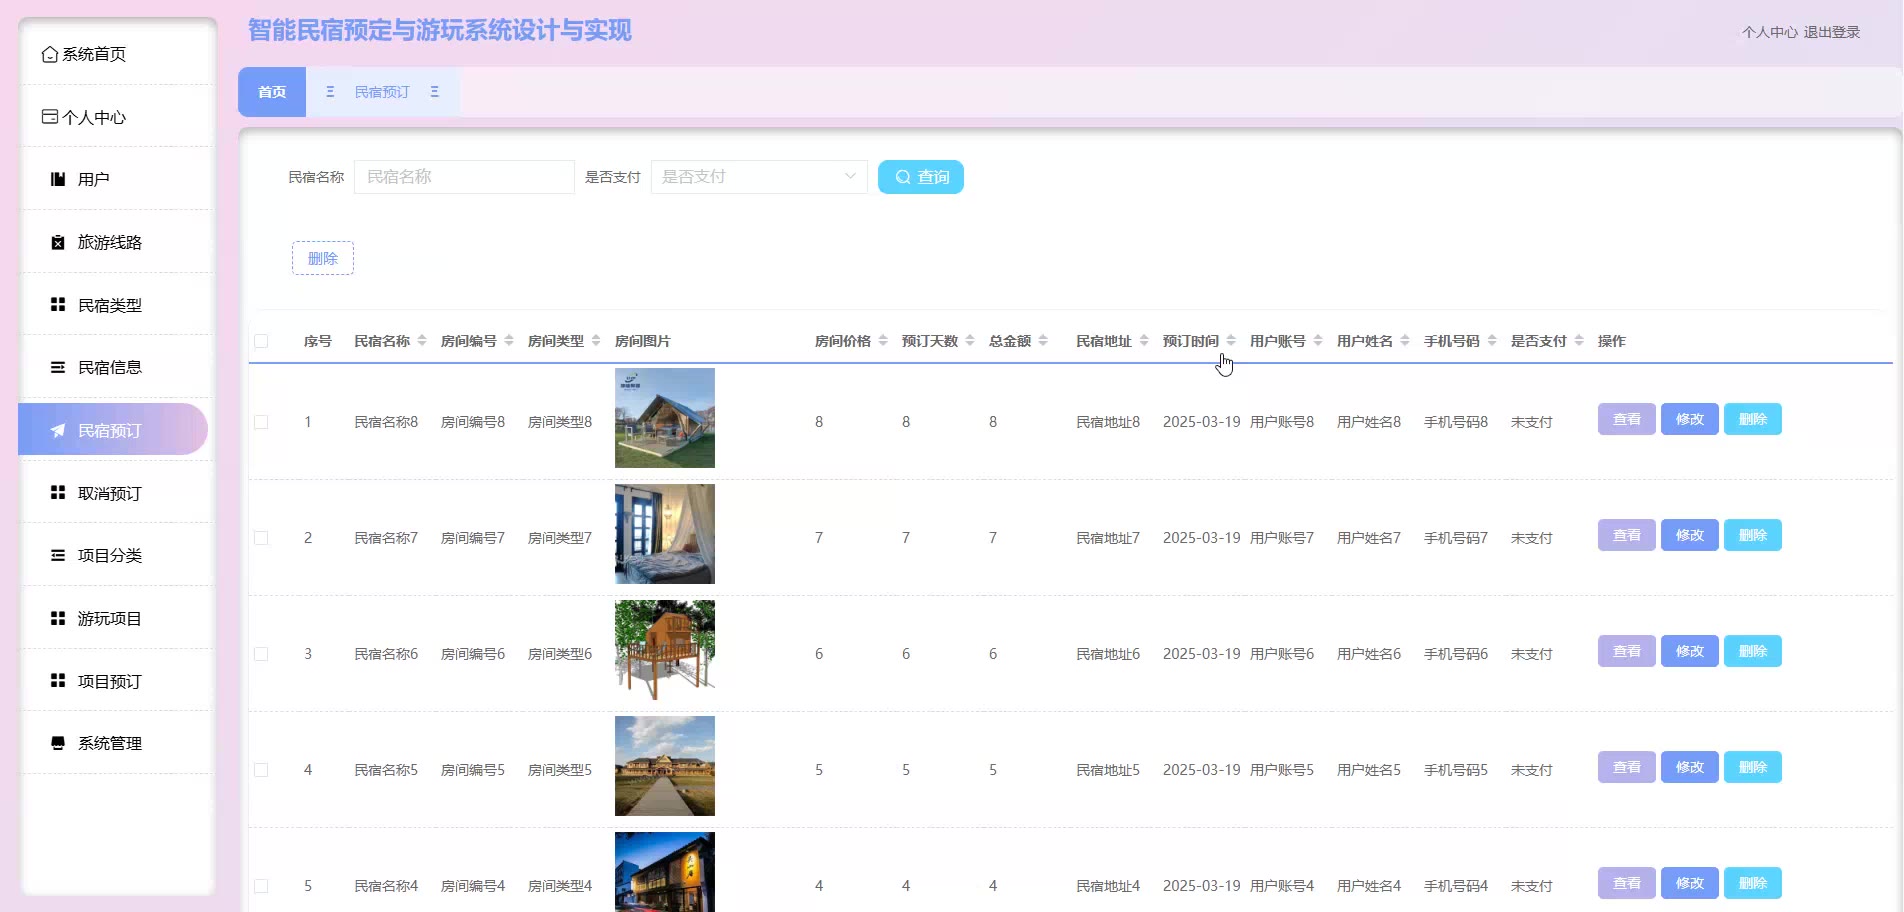Click the 用户 sidebar icon

(x=58, y=180)
